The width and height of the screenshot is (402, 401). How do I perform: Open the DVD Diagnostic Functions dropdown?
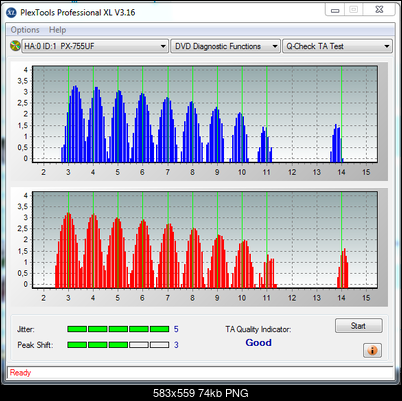(225, 46)
